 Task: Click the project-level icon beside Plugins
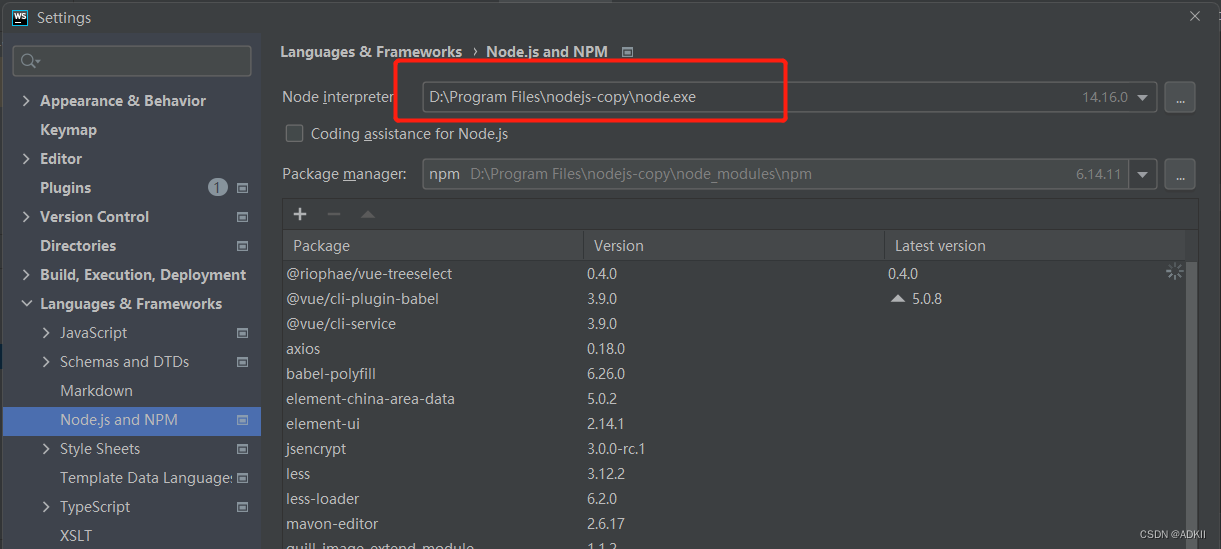pyautogui.click(x=242, y=188)
